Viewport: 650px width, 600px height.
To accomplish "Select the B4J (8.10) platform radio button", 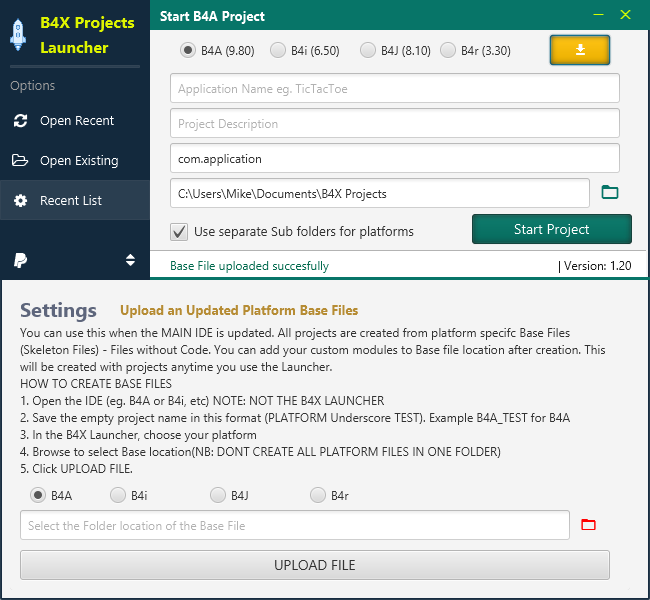I will point(368,50).
